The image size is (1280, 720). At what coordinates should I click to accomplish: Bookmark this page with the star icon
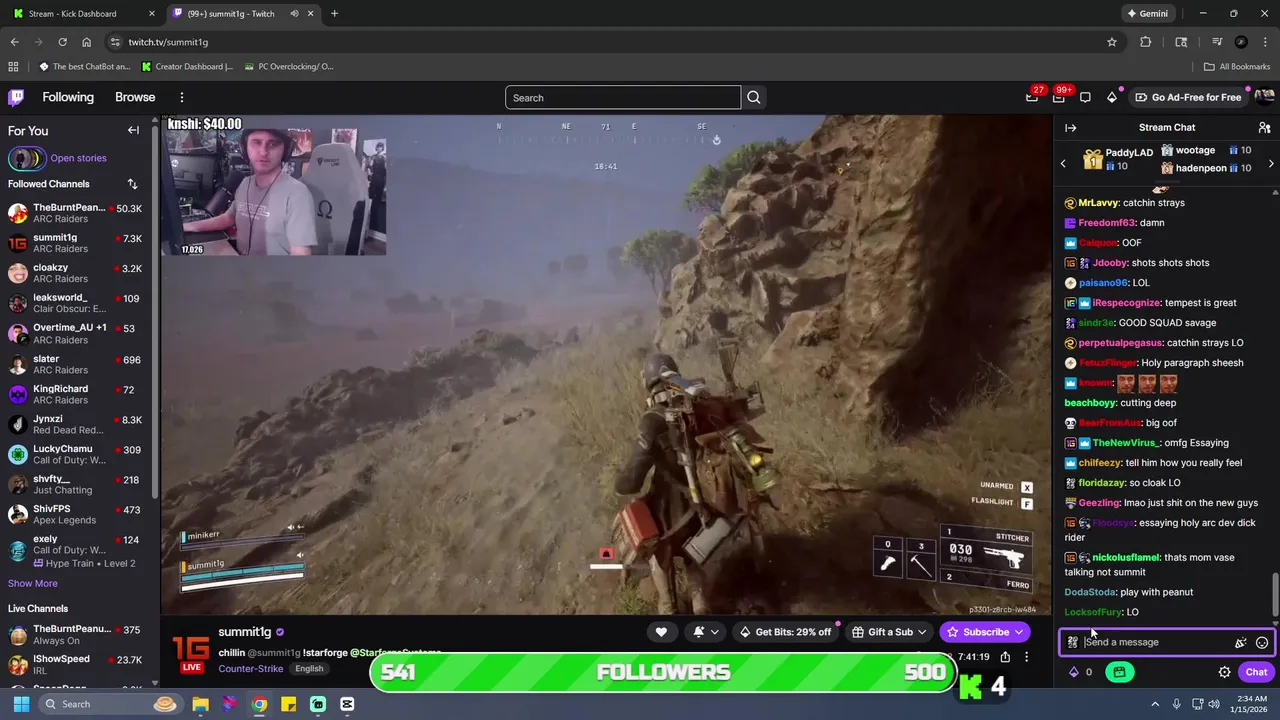[1112, 42]
